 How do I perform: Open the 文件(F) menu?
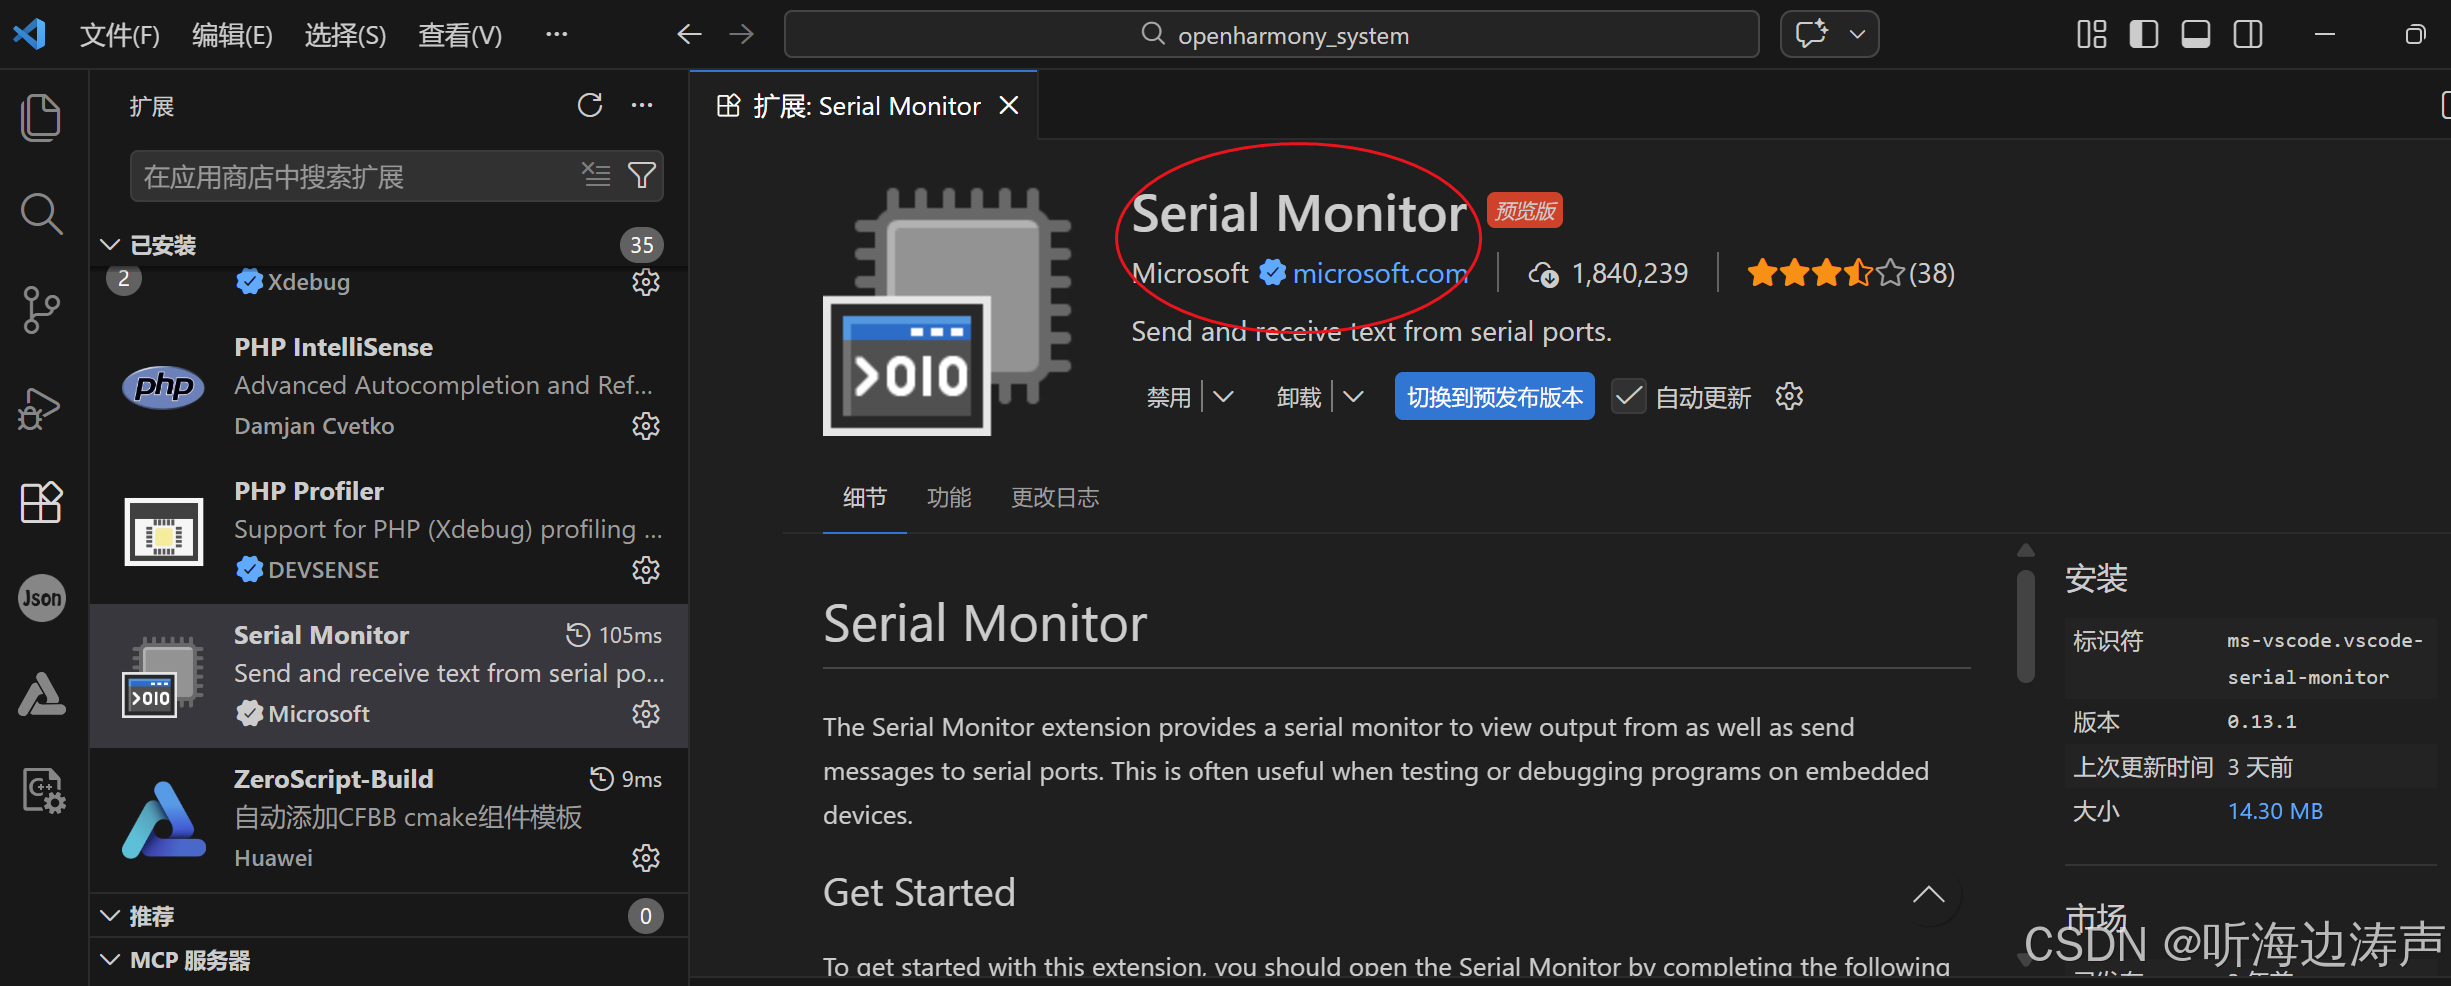click(120, 36)
